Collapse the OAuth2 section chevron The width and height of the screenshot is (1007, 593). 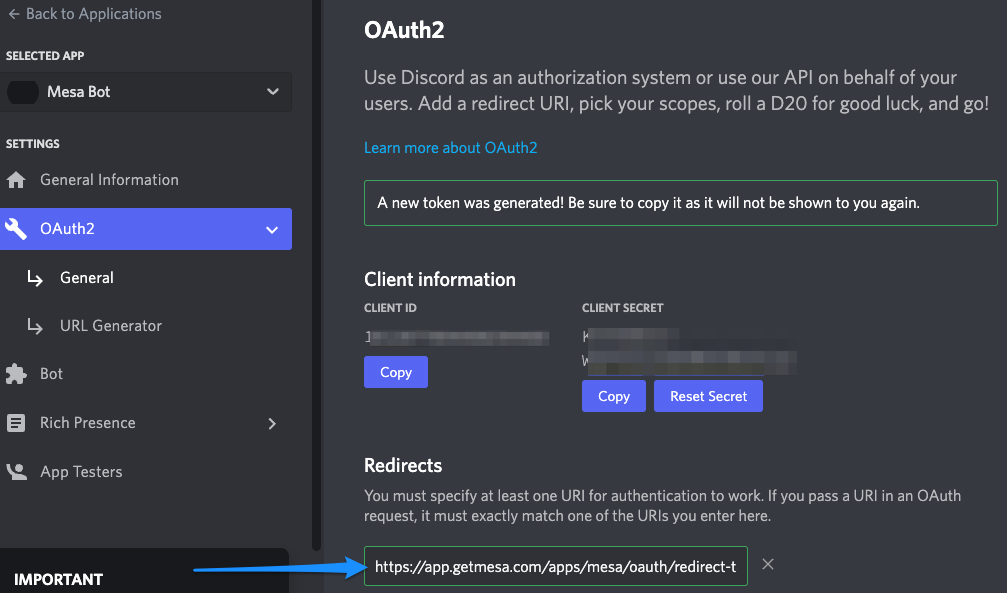272,229
